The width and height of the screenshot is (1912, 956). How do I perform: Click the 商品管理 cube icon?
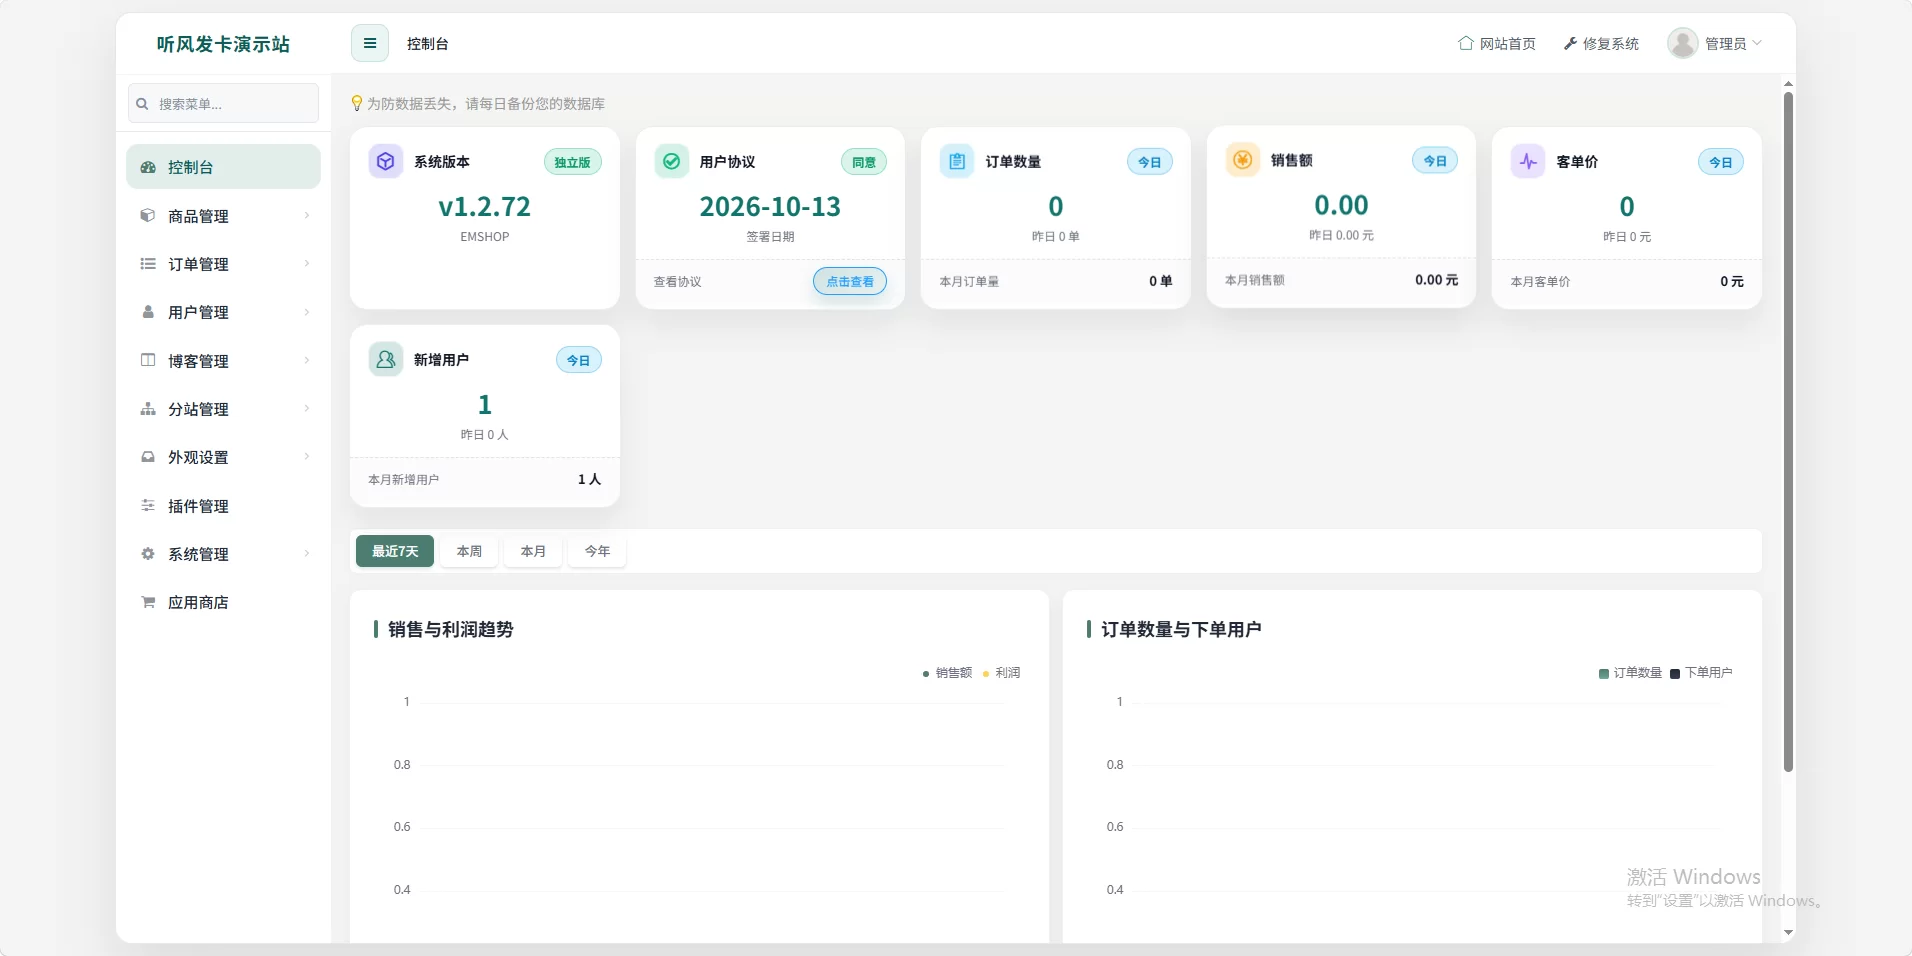(148, 215)
